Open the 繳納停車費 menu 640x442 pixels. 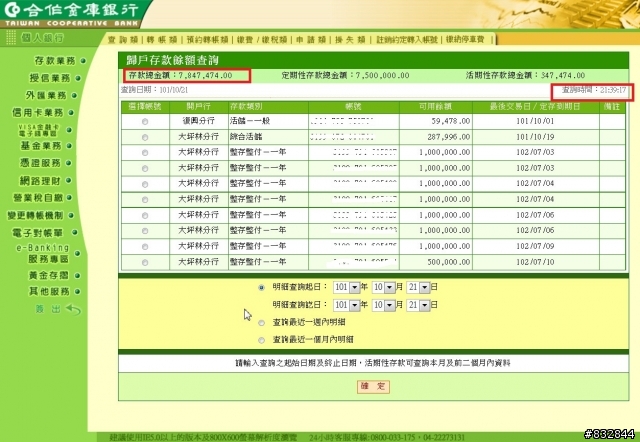click(465, 40)
